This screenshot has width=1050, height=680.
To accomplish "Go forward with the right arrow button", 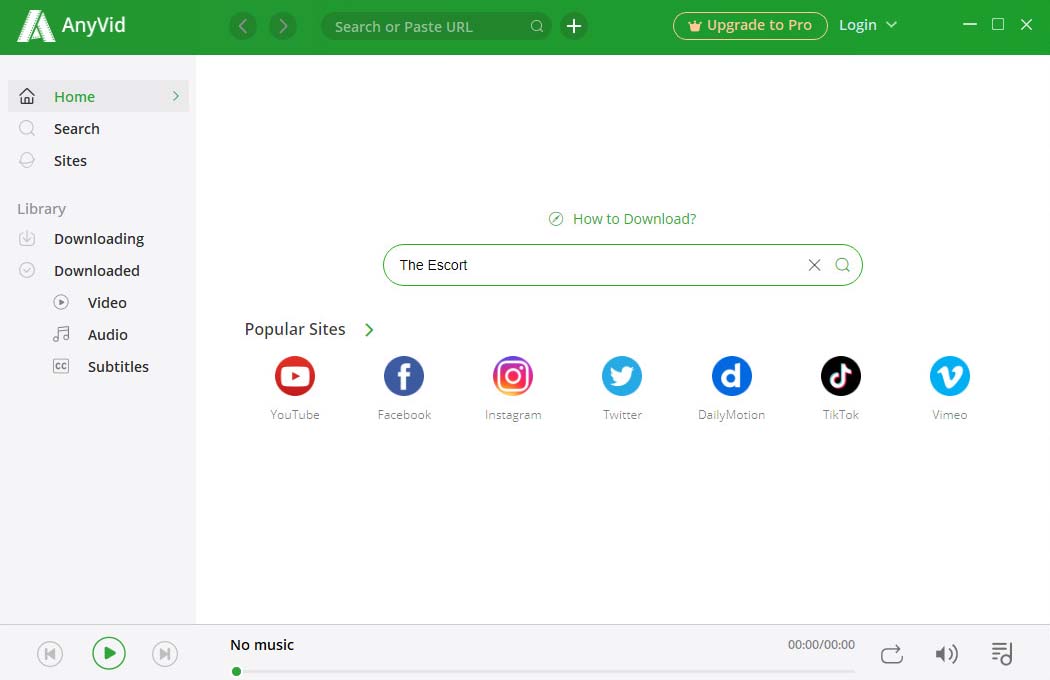I will pyautogui.click(x=283, y=26).
